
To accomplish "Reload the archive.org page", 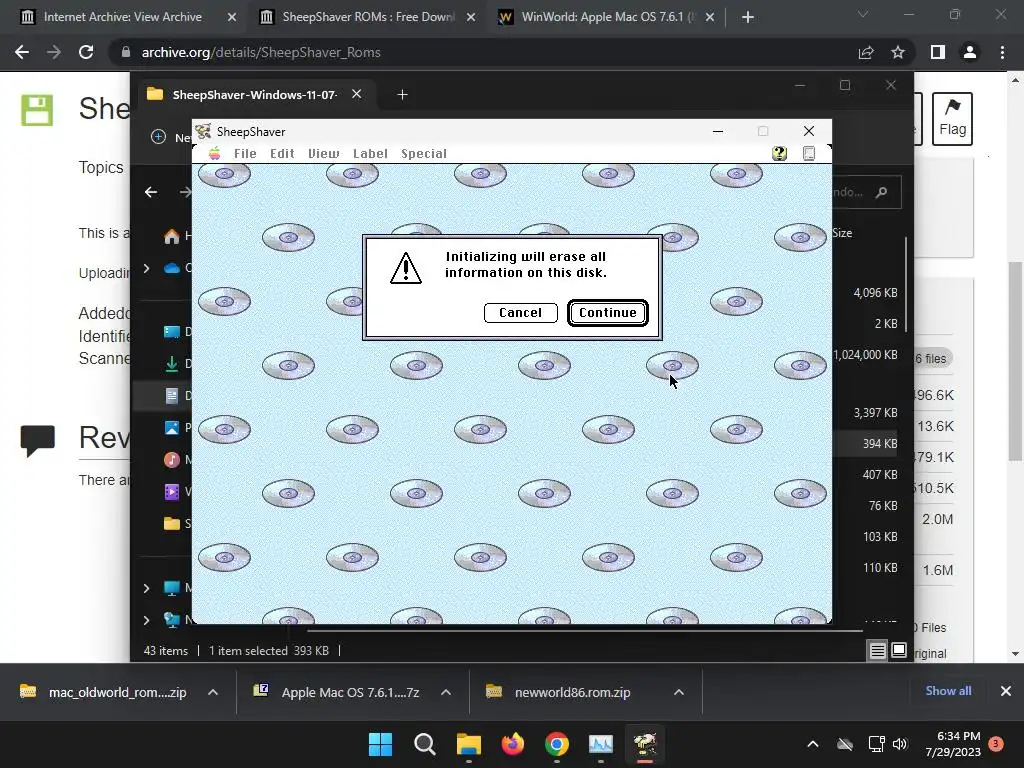I will point(86,52).
